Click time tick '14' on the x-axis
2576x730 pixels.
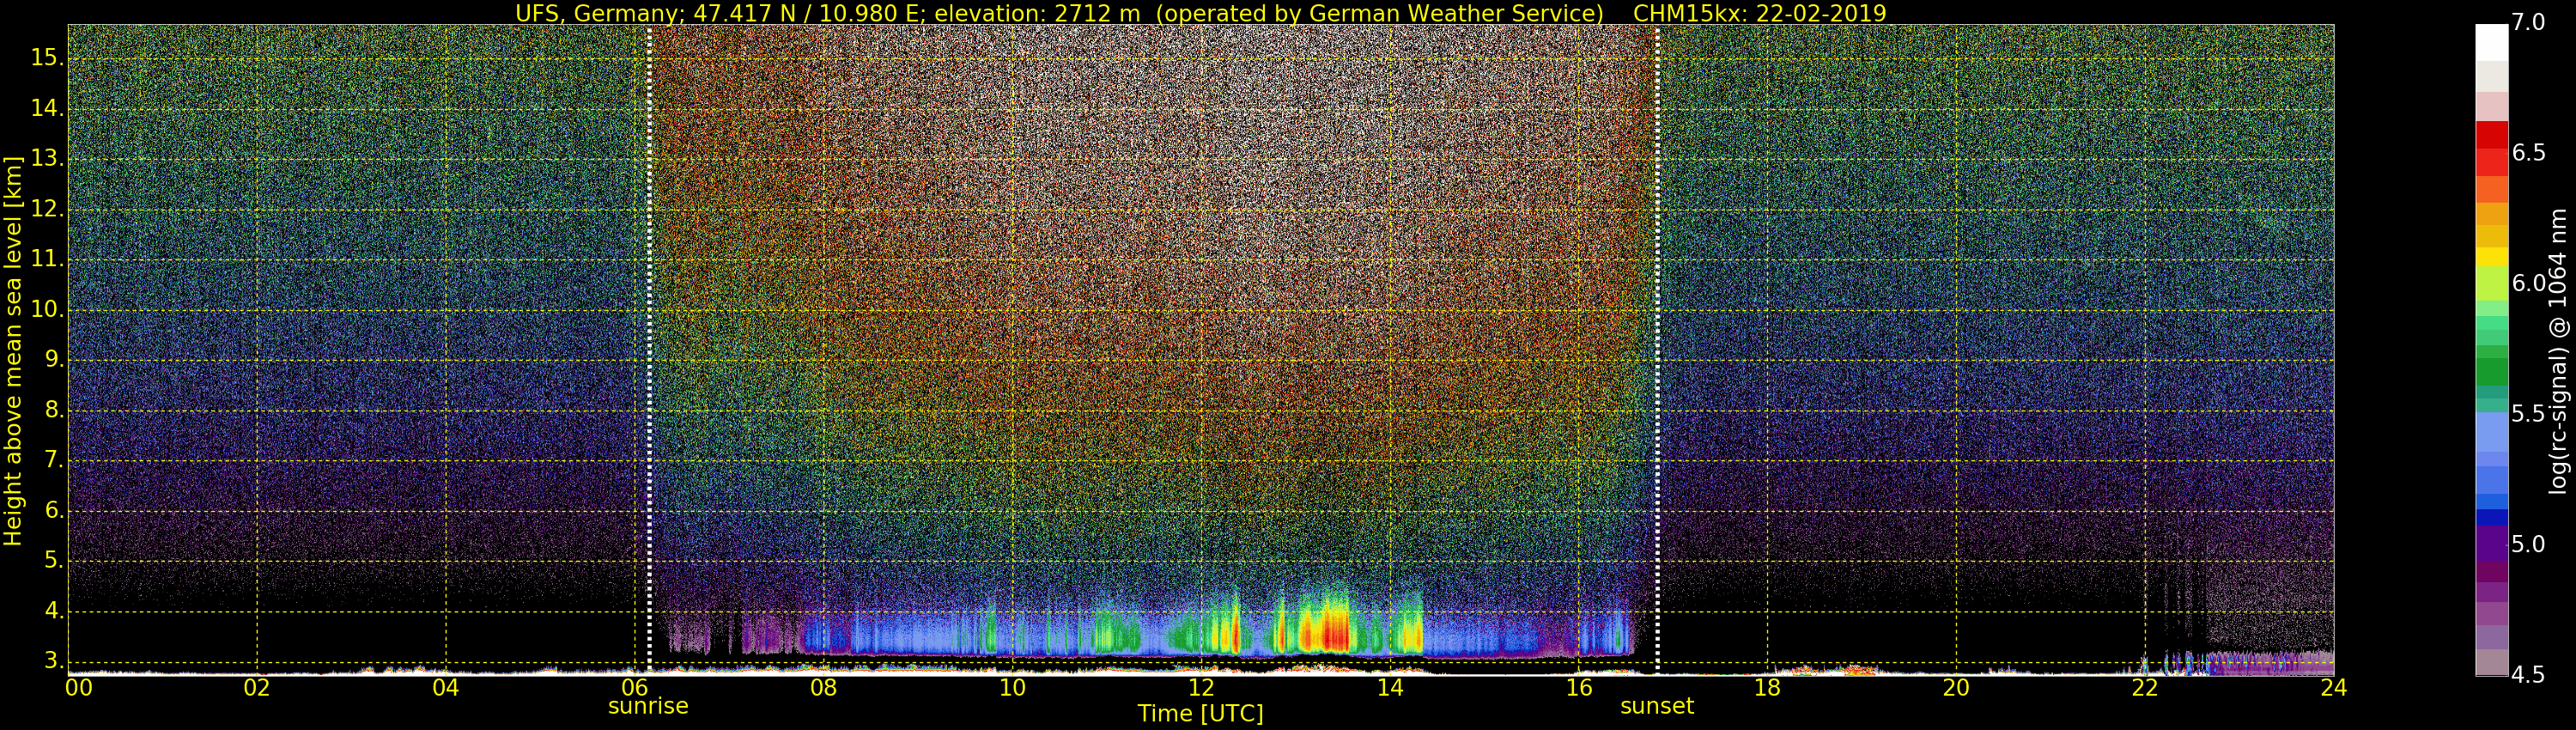1390,687
